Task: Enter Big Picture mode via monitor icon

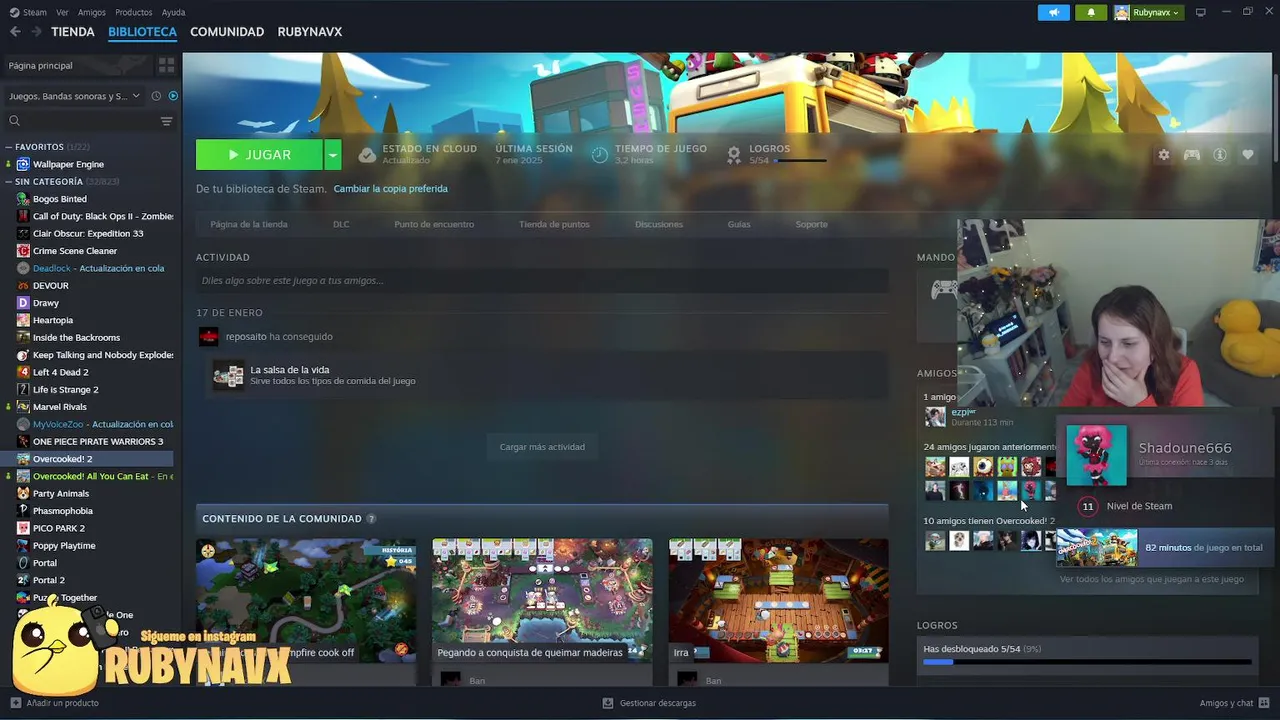Action: click(1201, 12)
